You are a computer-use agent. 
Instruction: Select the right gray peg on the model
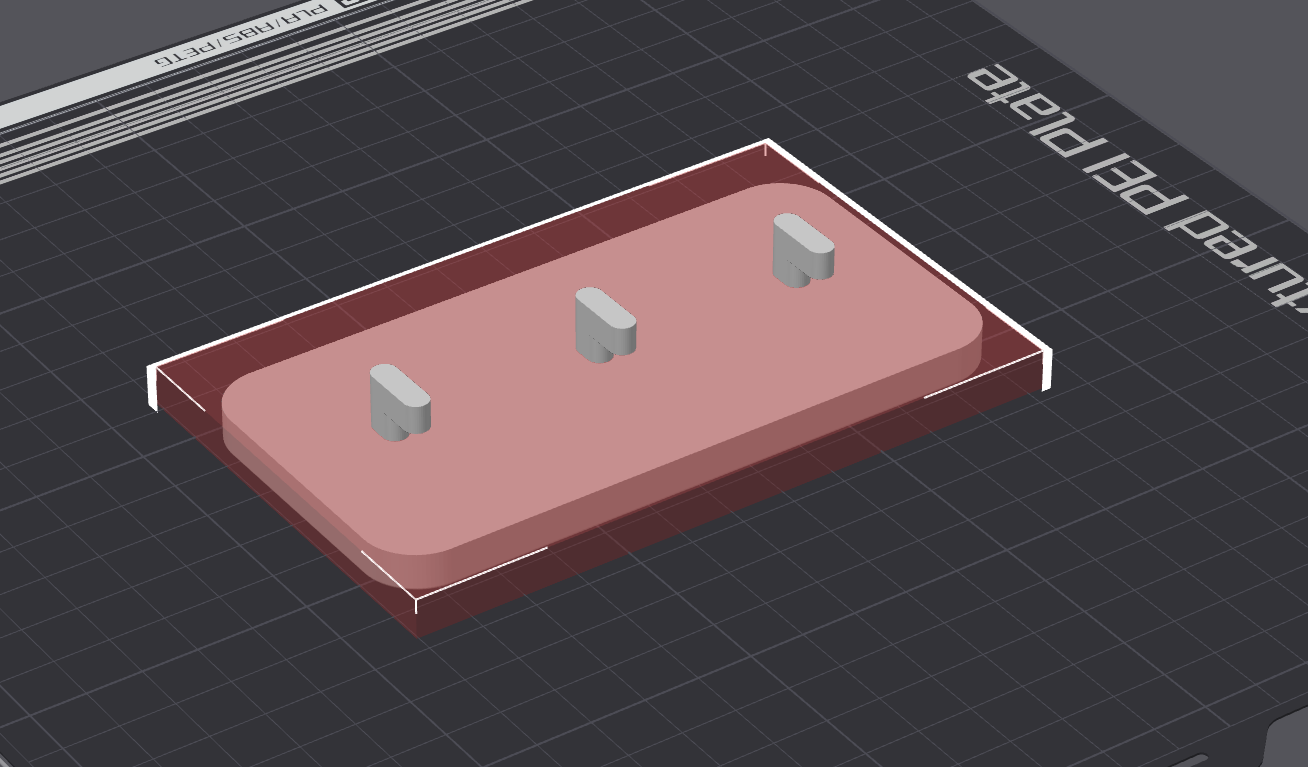pos(803,250)
